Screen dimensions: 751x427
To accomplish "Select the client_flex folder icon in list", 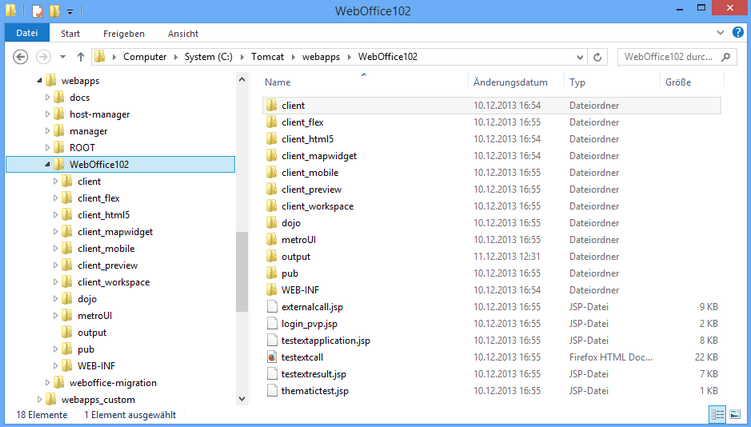I will pyautogui.click(x=272, y=122).
